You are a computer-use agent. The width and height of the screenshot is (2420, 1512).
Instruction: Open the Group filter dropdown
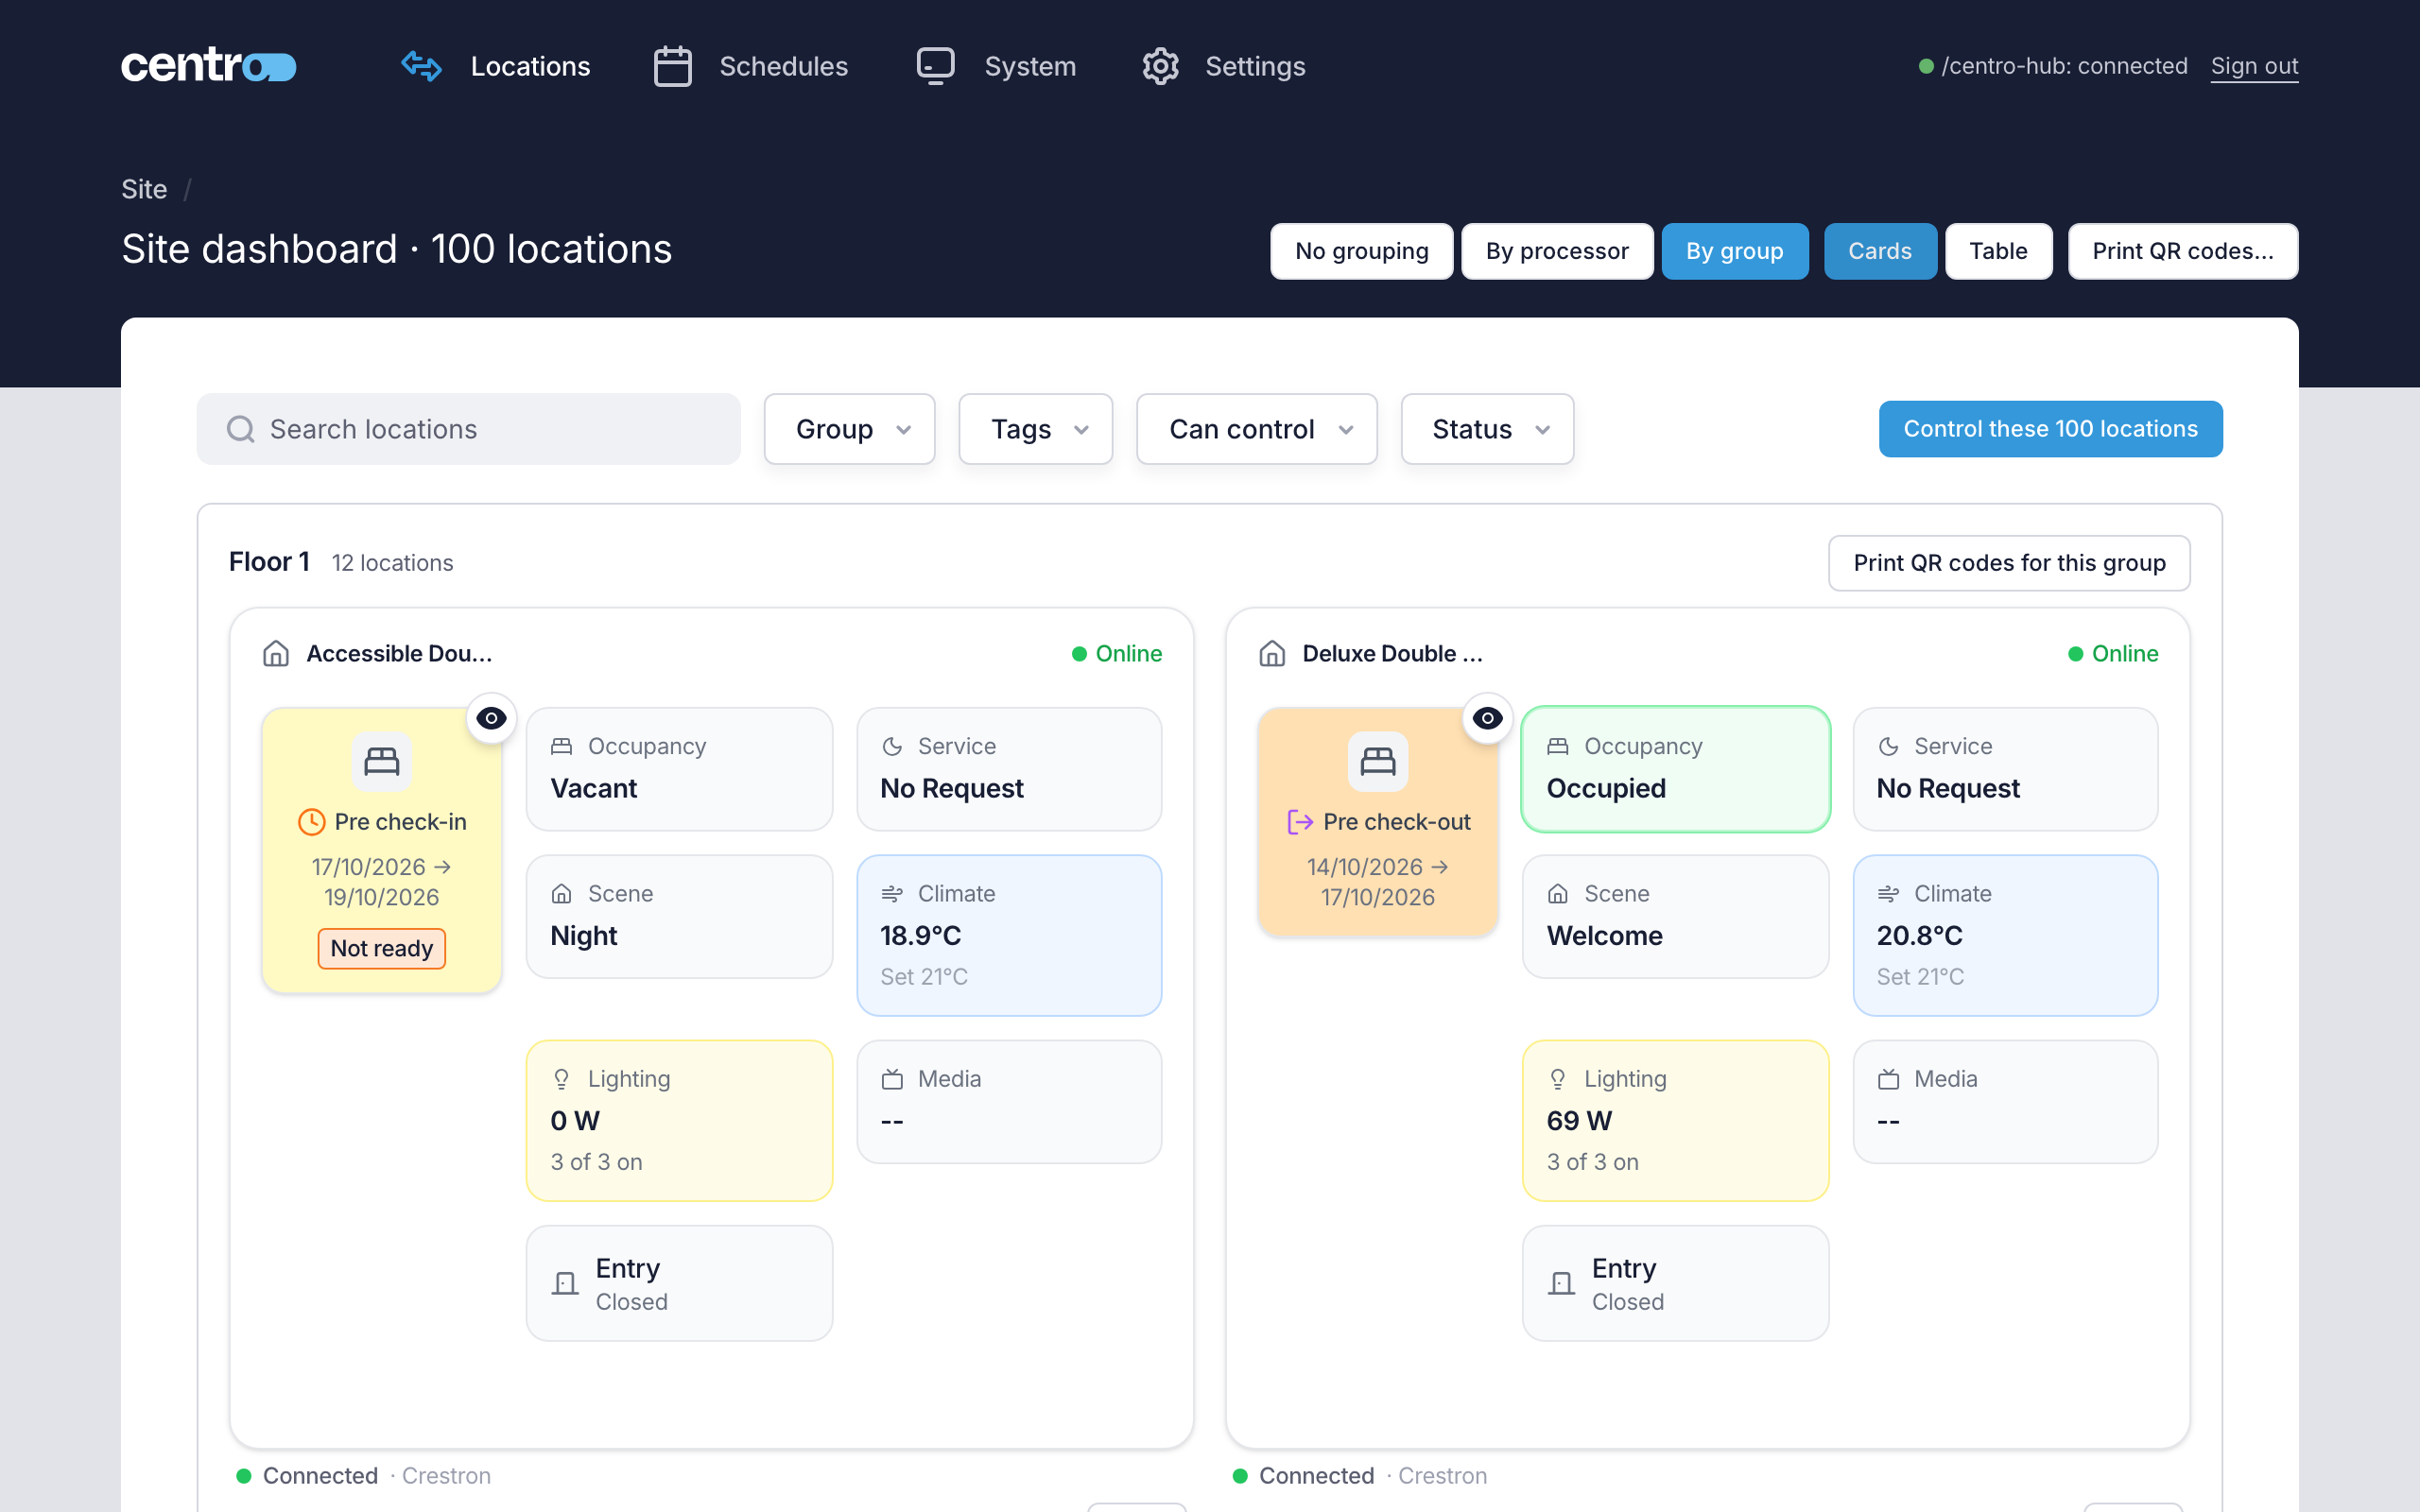pyautogui.click(x=849, y=429)
